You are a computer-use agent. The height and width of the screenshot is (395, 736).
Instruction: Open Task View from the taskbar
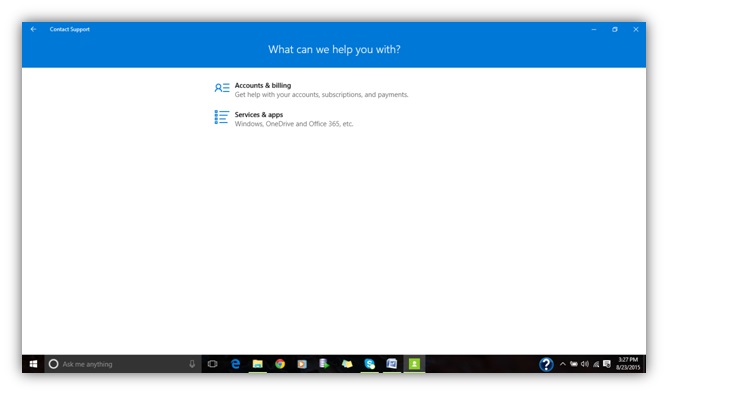tap(213, 364)
